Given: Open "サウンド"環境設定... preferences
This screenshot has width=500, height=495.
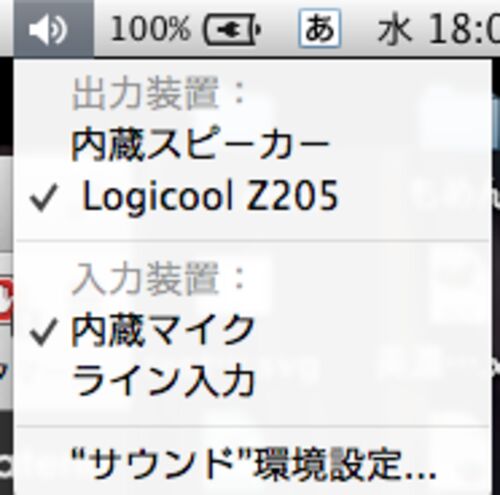Looking at the screenshot, I should pyautogui.click(x=253, y=465).
